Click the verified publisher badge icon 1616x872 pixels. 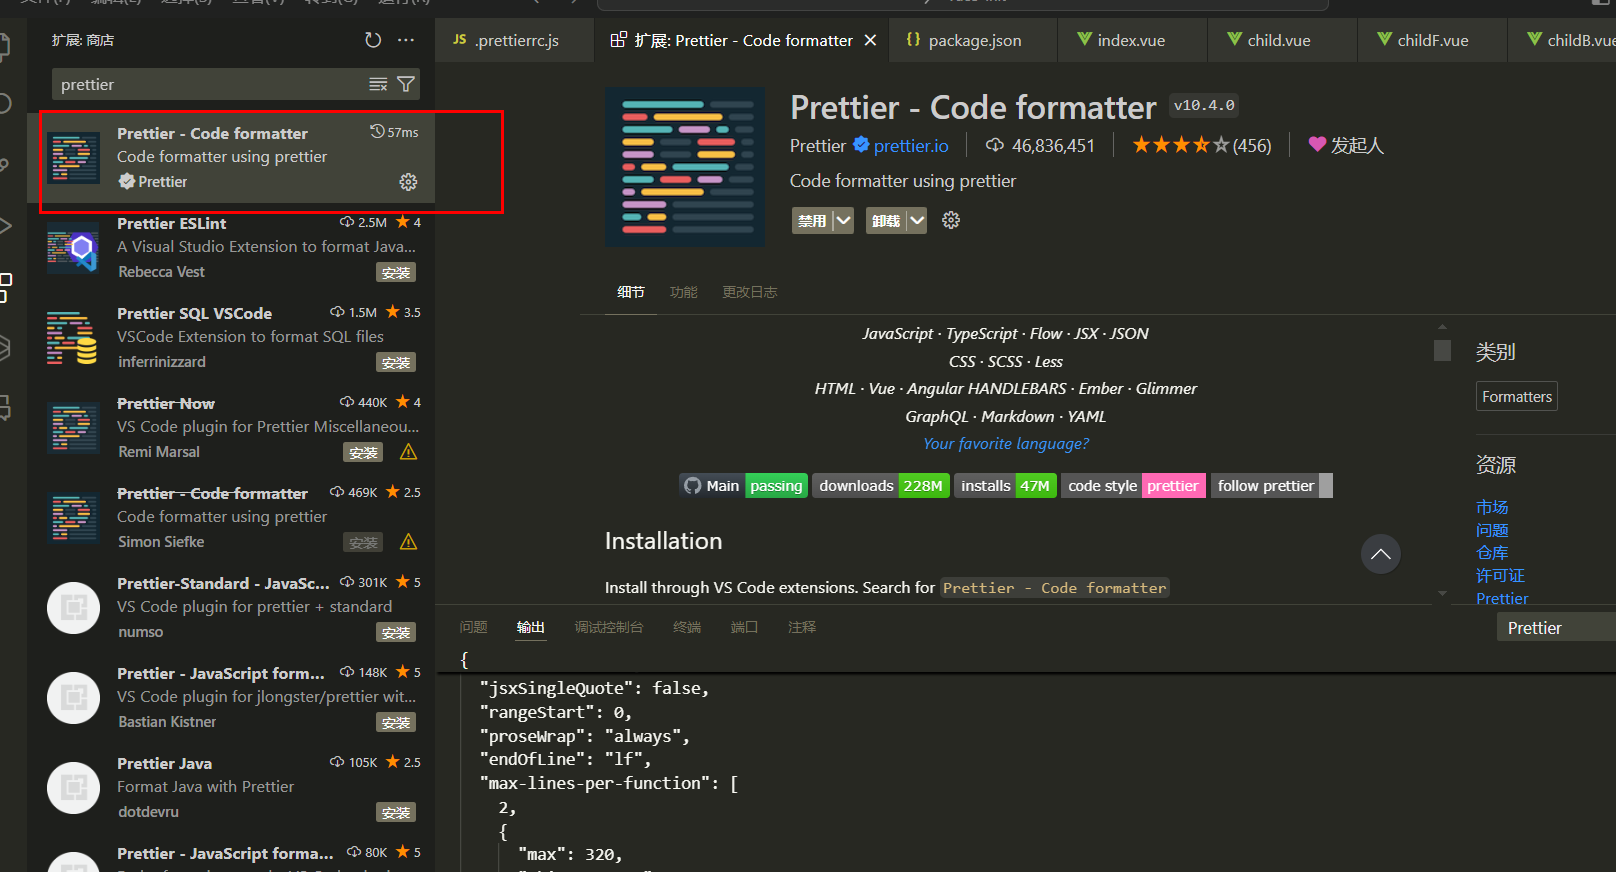[x=861, y=145]
